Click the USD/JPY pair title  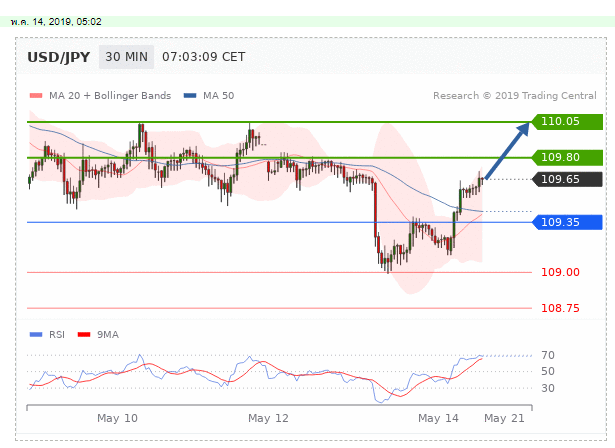click(58, 57)
